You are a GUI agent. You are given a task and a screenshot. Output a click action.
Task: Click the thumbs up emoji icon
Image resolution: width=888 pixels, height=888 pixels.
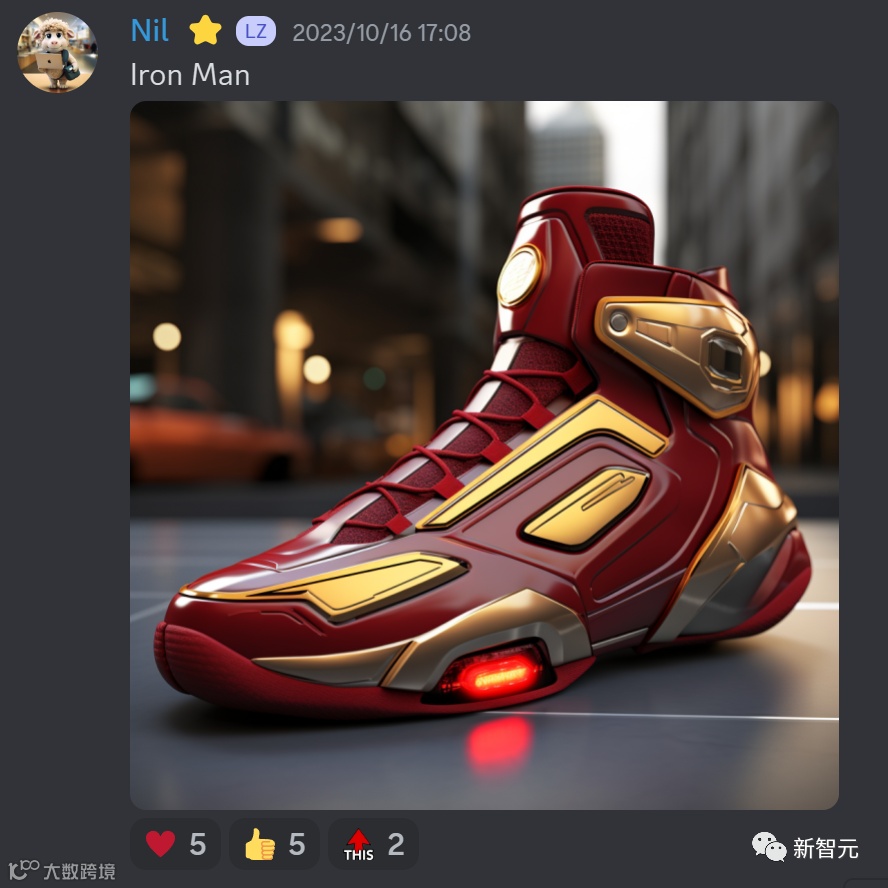point(259,844)
